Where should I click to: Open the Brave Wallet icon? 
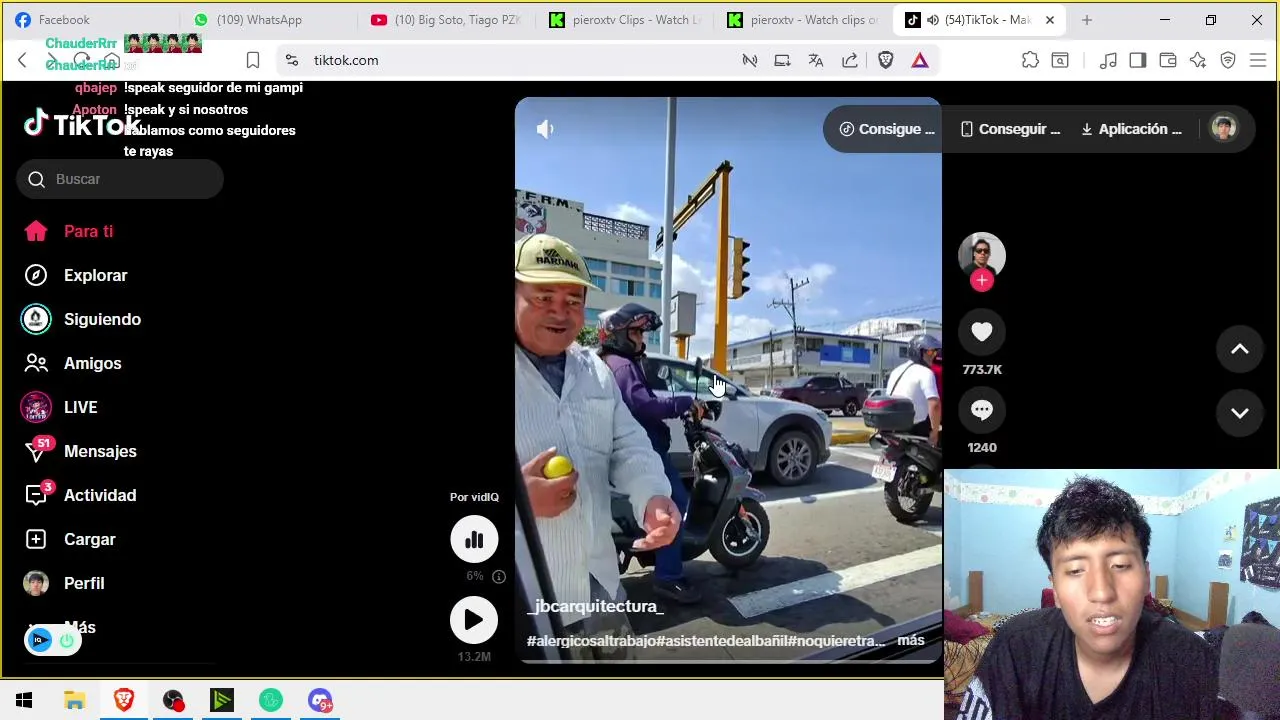pyautogui.click(x=1168, y=60)
